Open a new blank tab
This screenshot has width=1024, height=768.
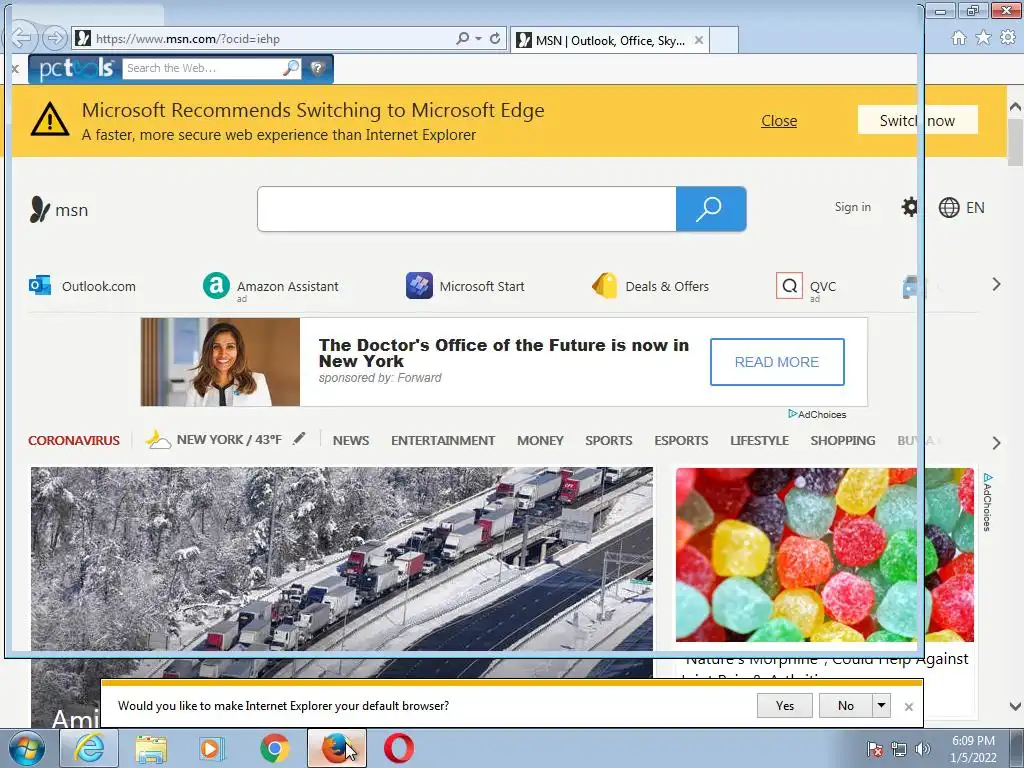[724, 40]
